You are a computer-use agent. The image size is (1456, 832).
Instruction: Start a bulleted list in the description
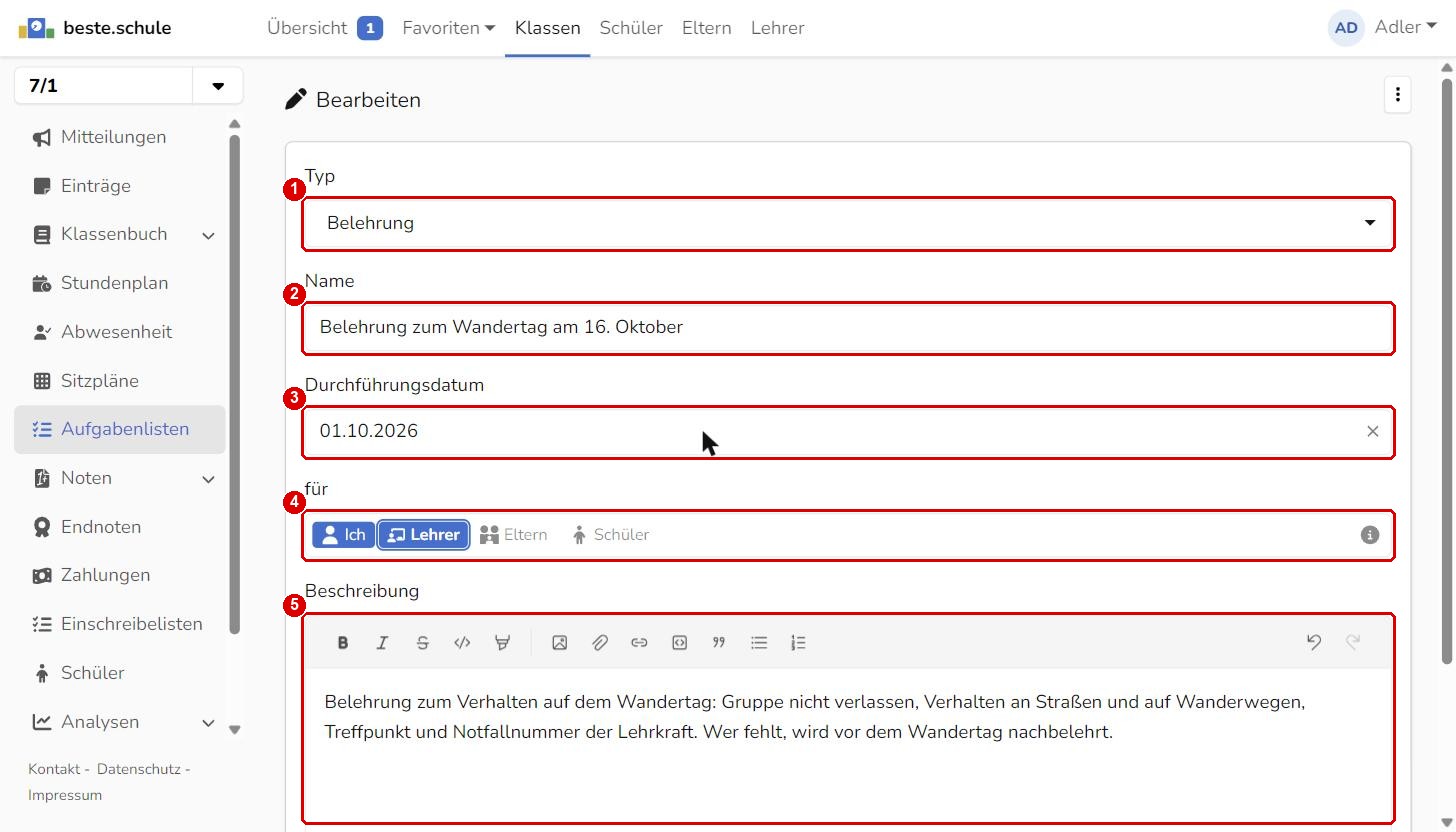click(759, 643)
